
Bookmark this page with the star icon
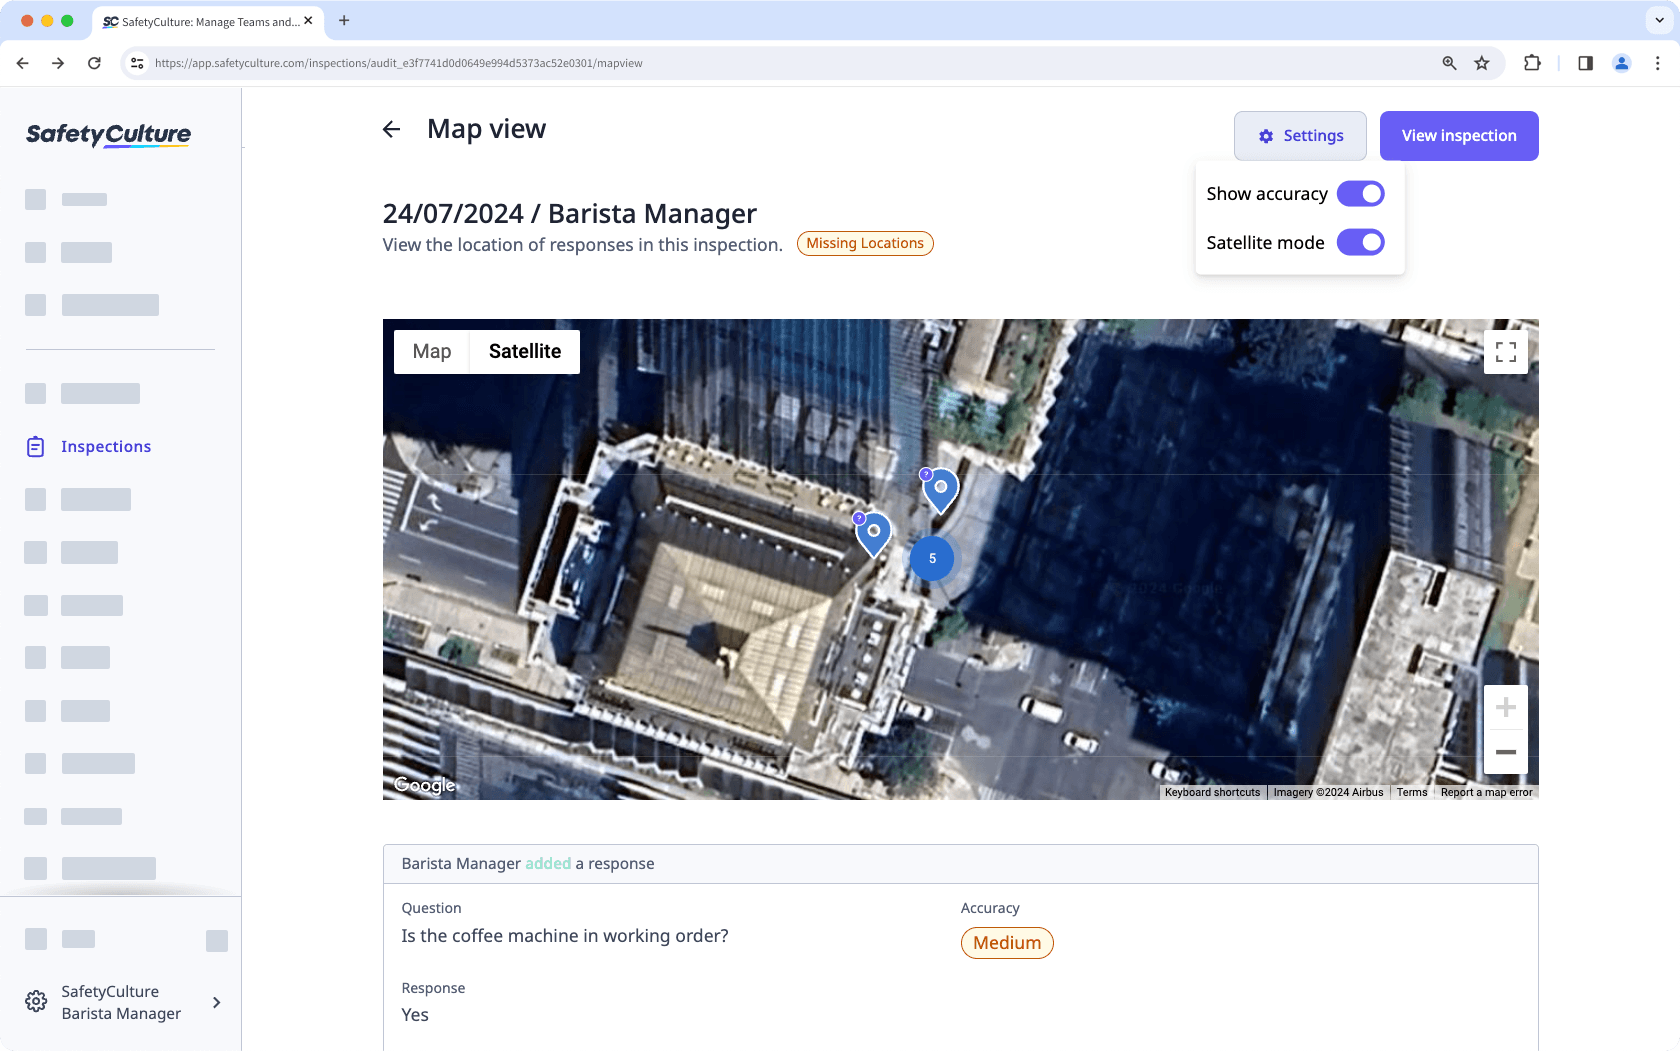(x=1482, y=63)
